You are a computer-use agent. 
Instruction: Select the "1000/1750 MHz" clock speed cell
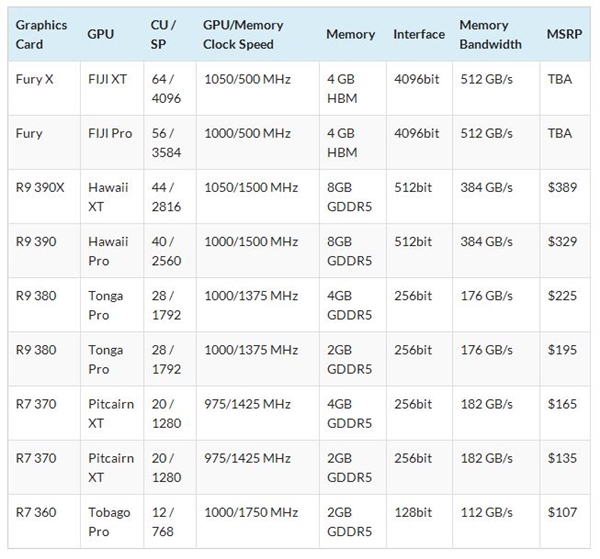[x=250, y=513]
